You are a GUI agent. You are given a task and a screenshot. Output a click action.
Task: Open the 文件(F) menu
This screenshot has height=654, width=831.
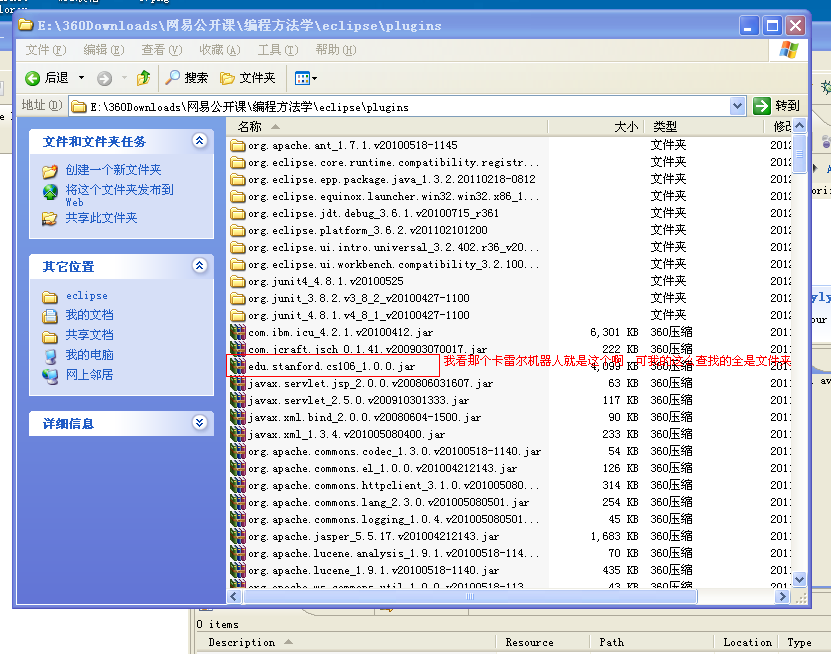tap(46, 50)
